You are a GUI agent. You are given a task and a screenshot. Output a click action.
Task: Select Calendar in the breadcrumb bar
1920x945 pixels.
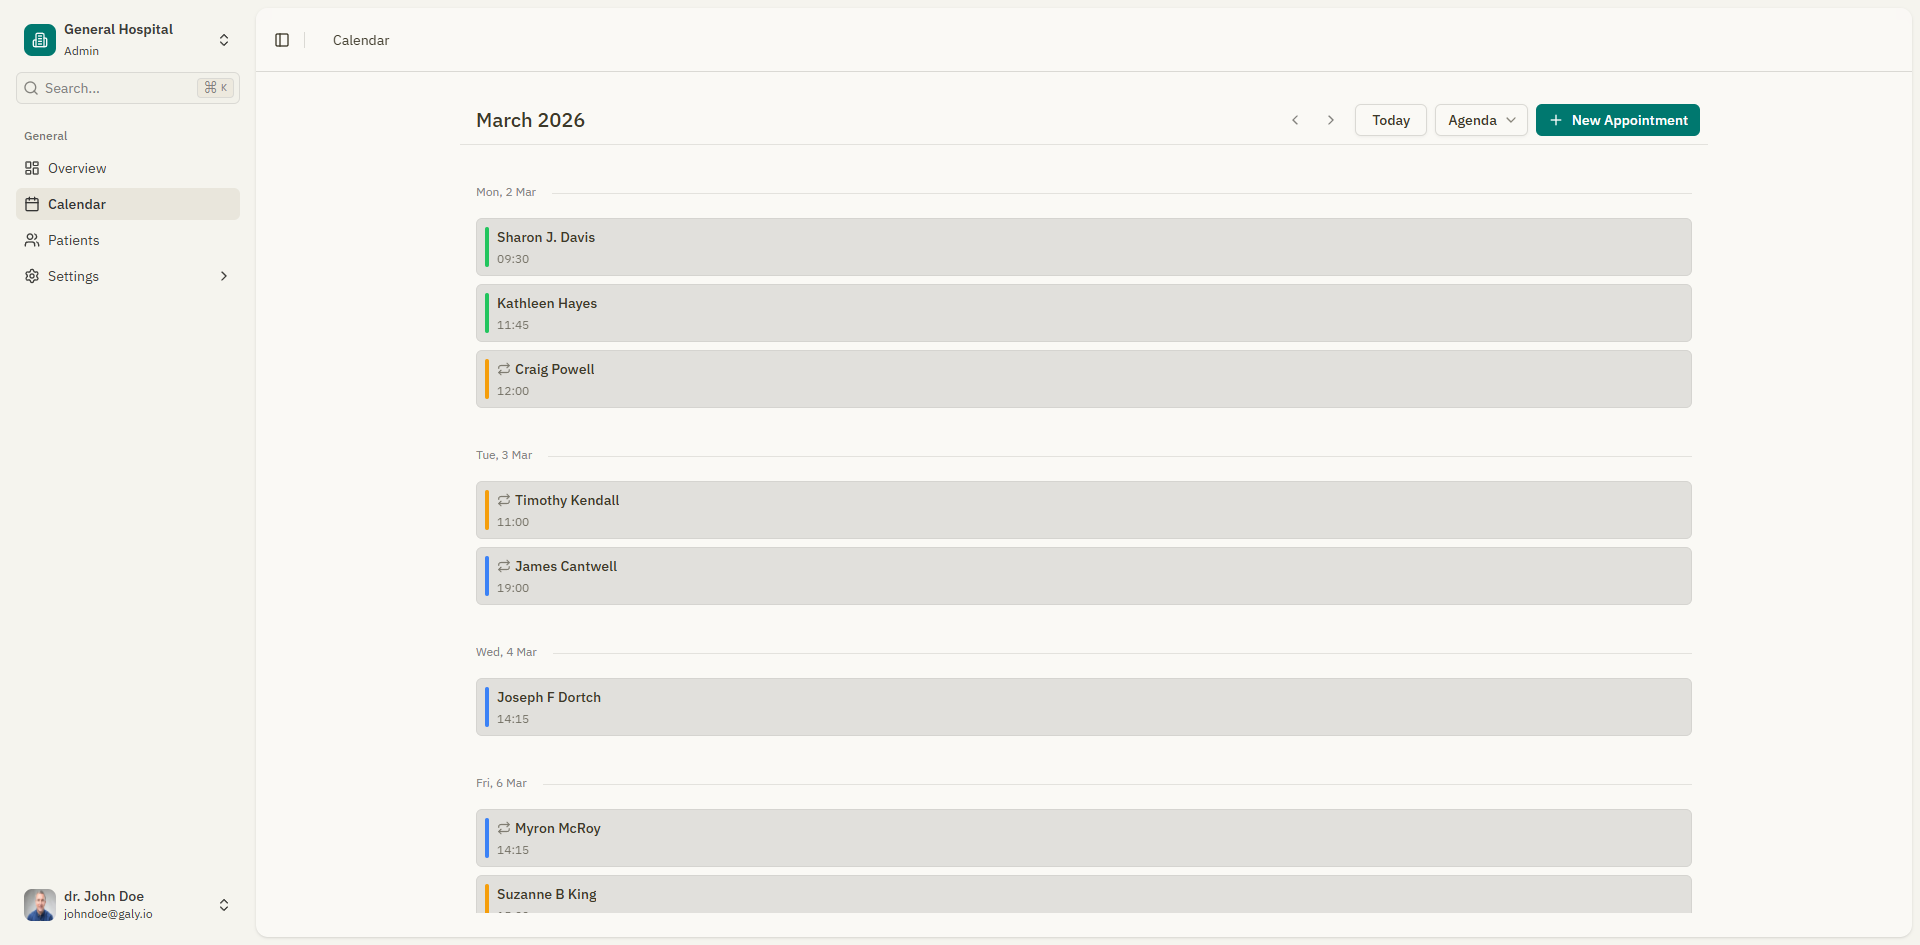click(360, 40)
